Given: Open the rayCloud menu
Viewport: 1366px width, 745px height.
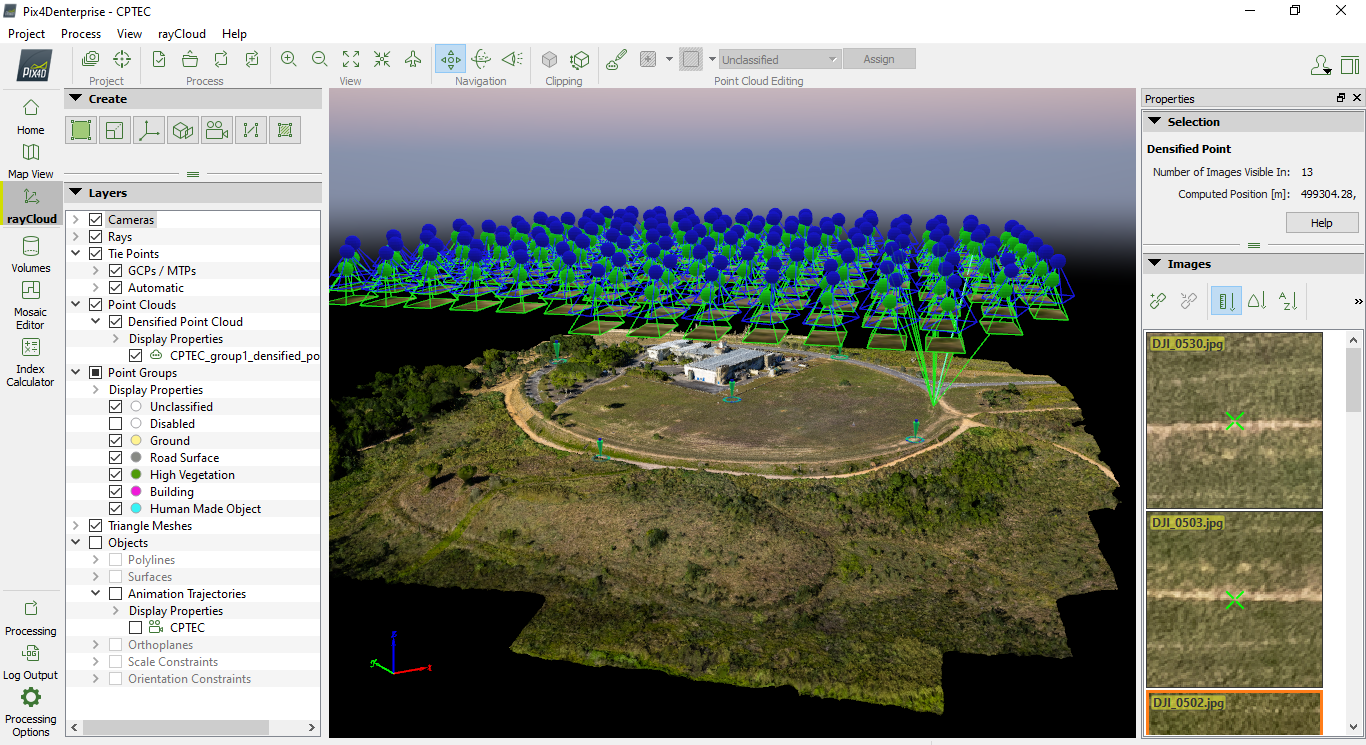Looking at the screenshot, I should click(181, 34).
